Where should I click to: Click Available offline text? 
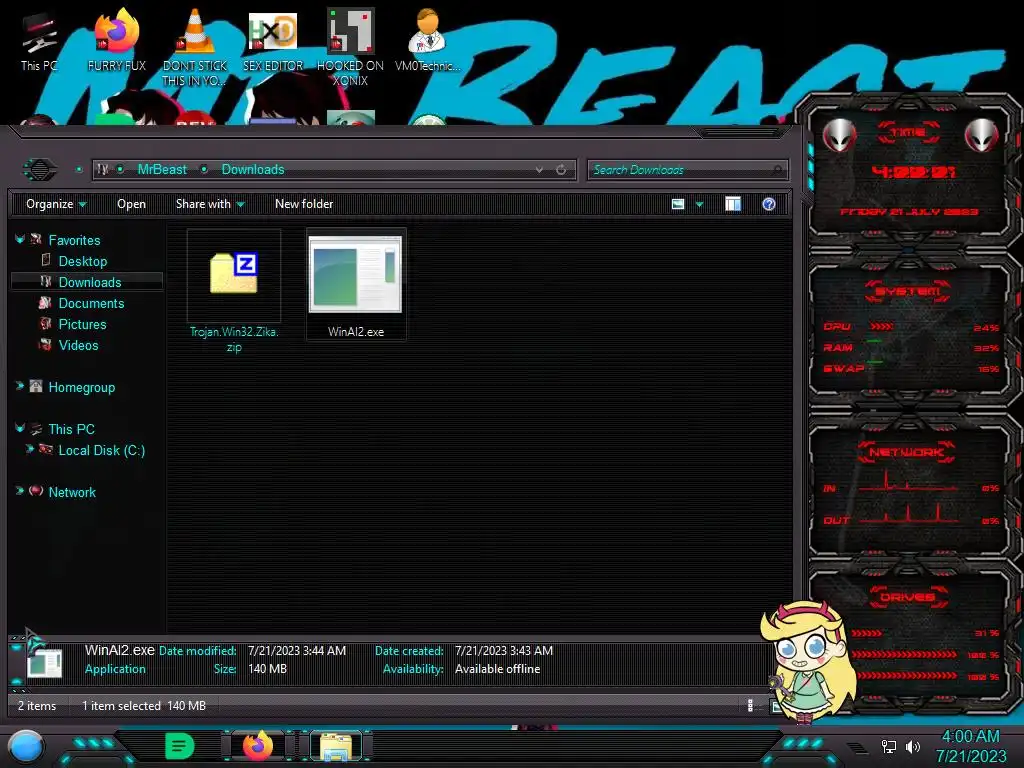tap(497, 669)
